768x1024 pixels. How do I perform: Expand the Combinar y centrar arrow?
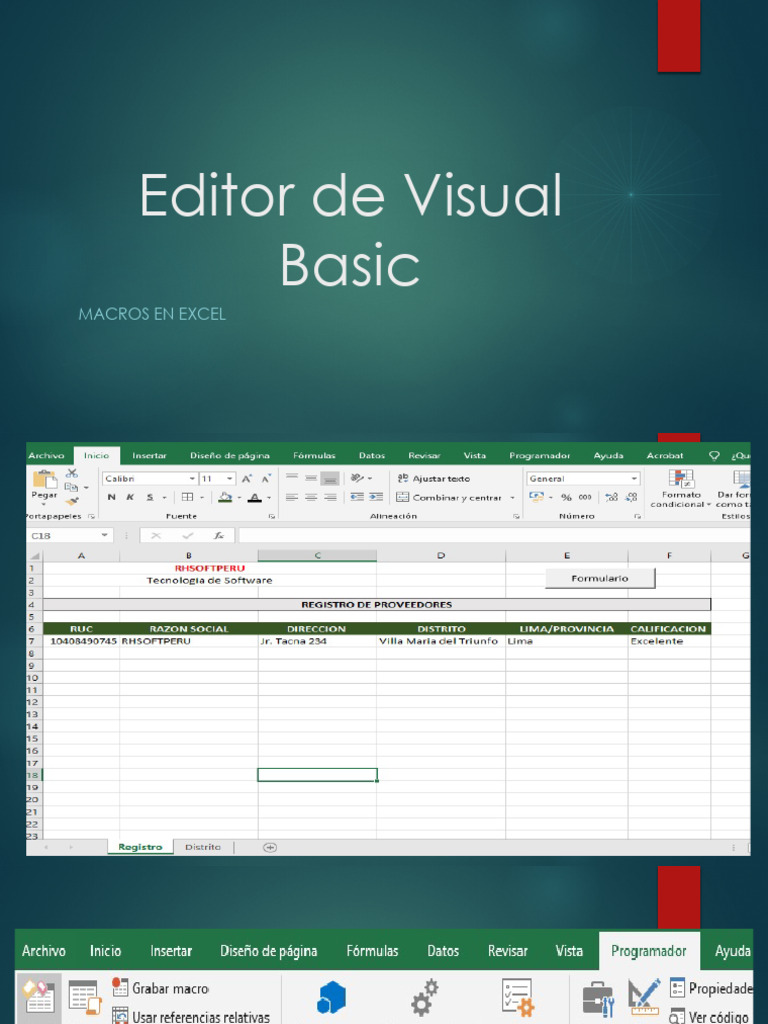point(513,498)
